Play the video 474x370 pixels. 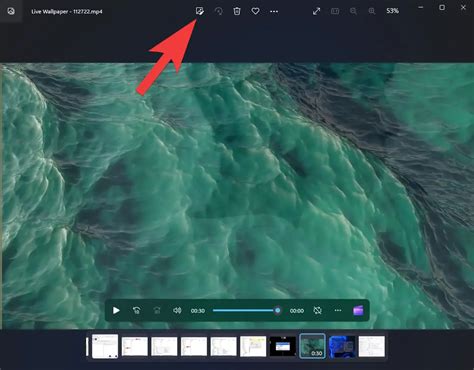[x=116, y=311]
